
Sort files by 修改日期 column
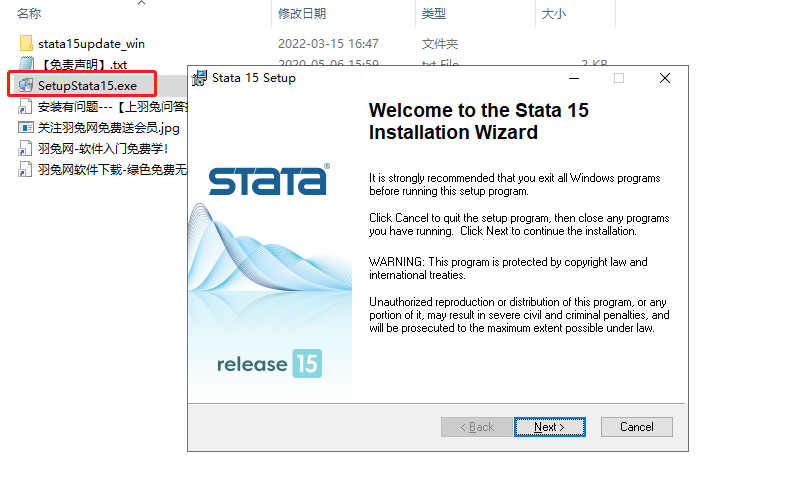[x=302, y=14]
